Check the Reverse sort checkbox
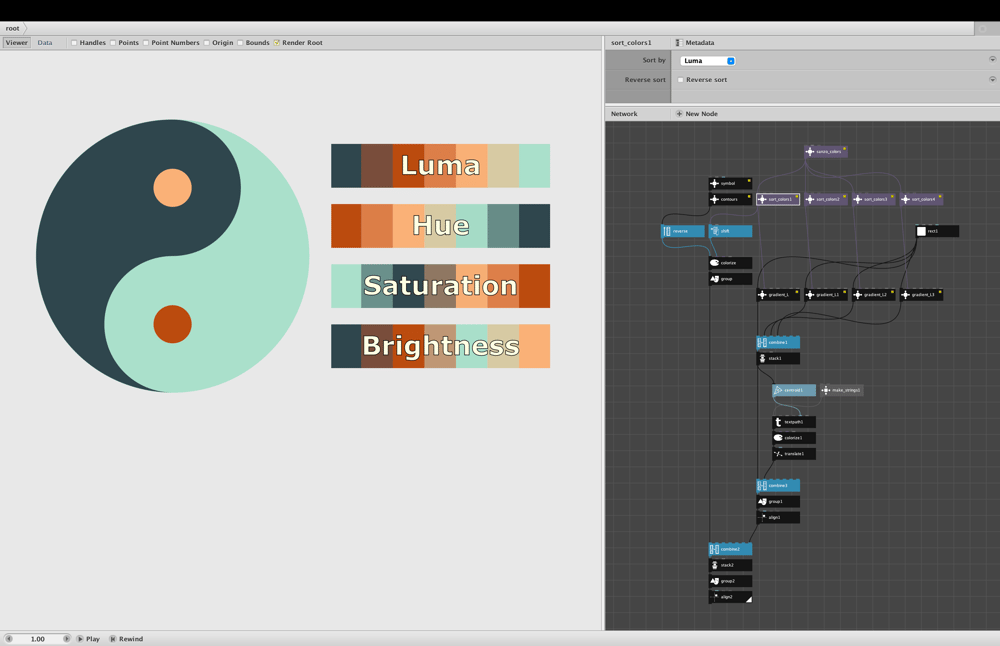This screenshot has height=646, width=1000. point(680,80)
